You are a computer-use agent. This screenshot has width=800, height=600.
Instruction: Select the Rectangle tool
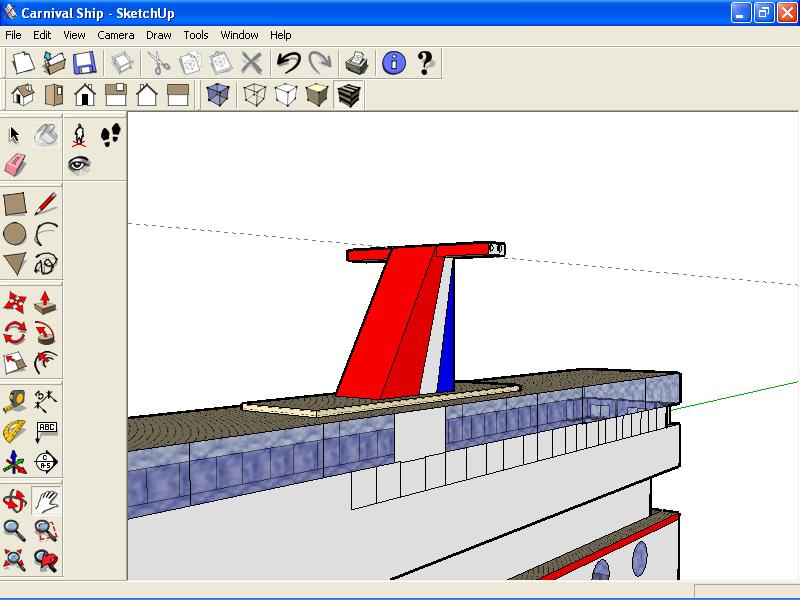click(x=14, y=204)
